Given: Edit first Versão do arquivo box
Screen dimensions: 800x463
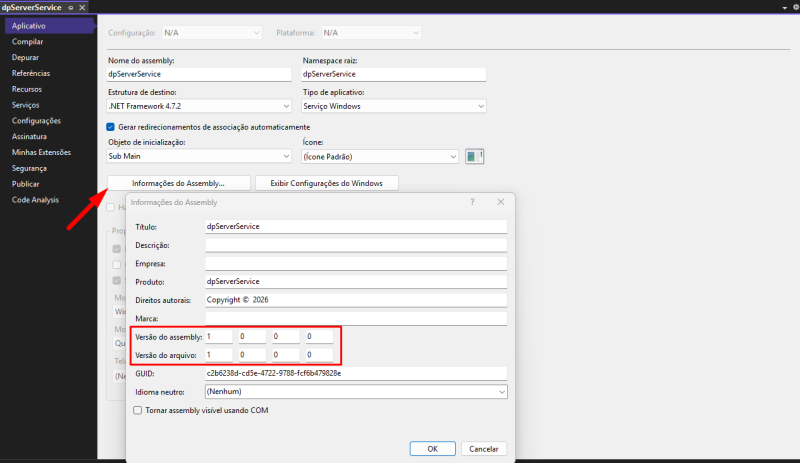Looking at the screenshot, I should point(219,355).
